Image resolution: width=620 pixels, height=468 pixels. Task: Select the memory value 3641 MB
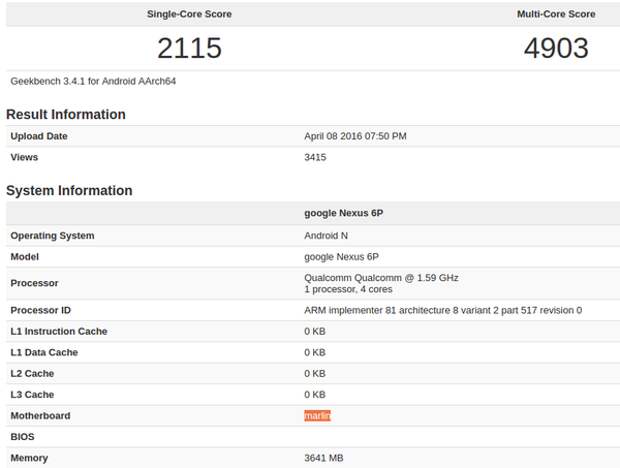[x=323, y=458]
